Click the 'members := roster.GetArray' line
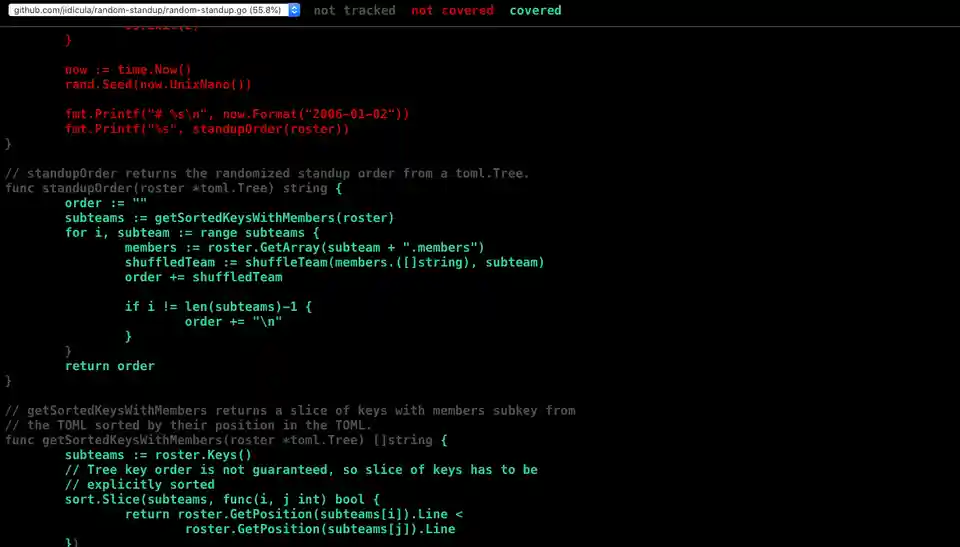Screen dimensions: 960x547 304,247
